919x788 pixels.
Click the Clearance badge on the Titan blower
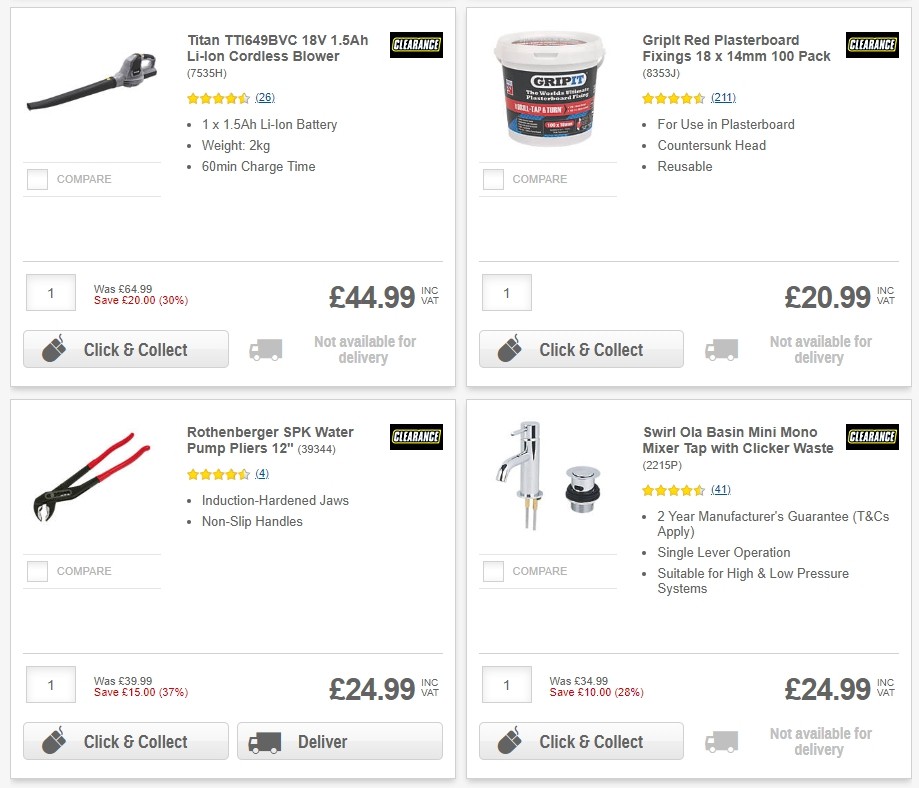tap(416, 45)
